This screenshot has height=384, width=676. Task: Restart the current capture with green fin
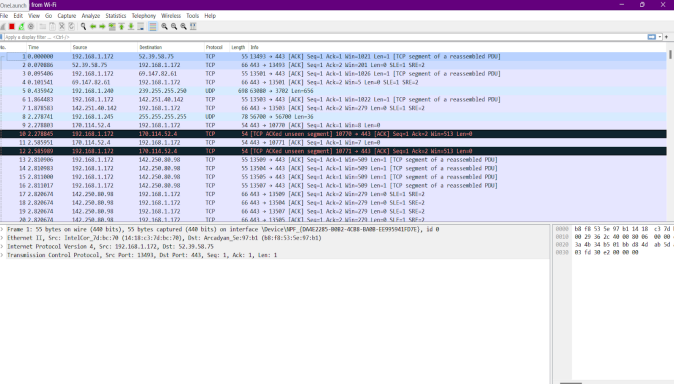21,27
